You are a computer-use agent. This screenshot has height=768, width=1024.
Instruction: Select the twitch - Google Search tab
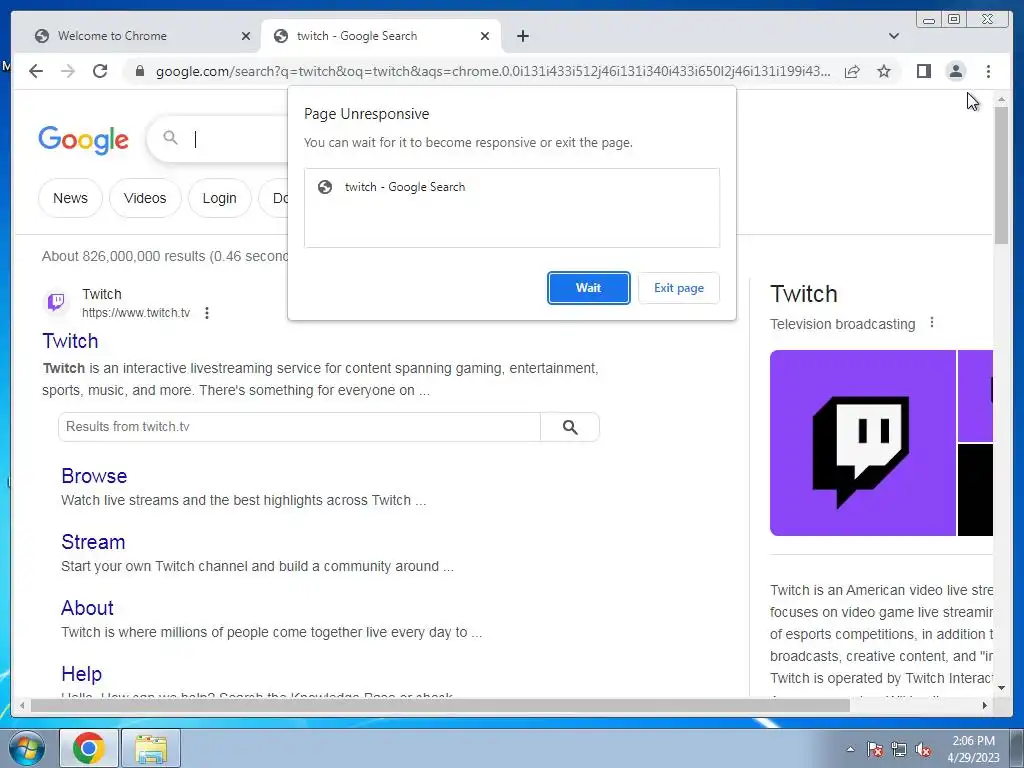[381, 36]
